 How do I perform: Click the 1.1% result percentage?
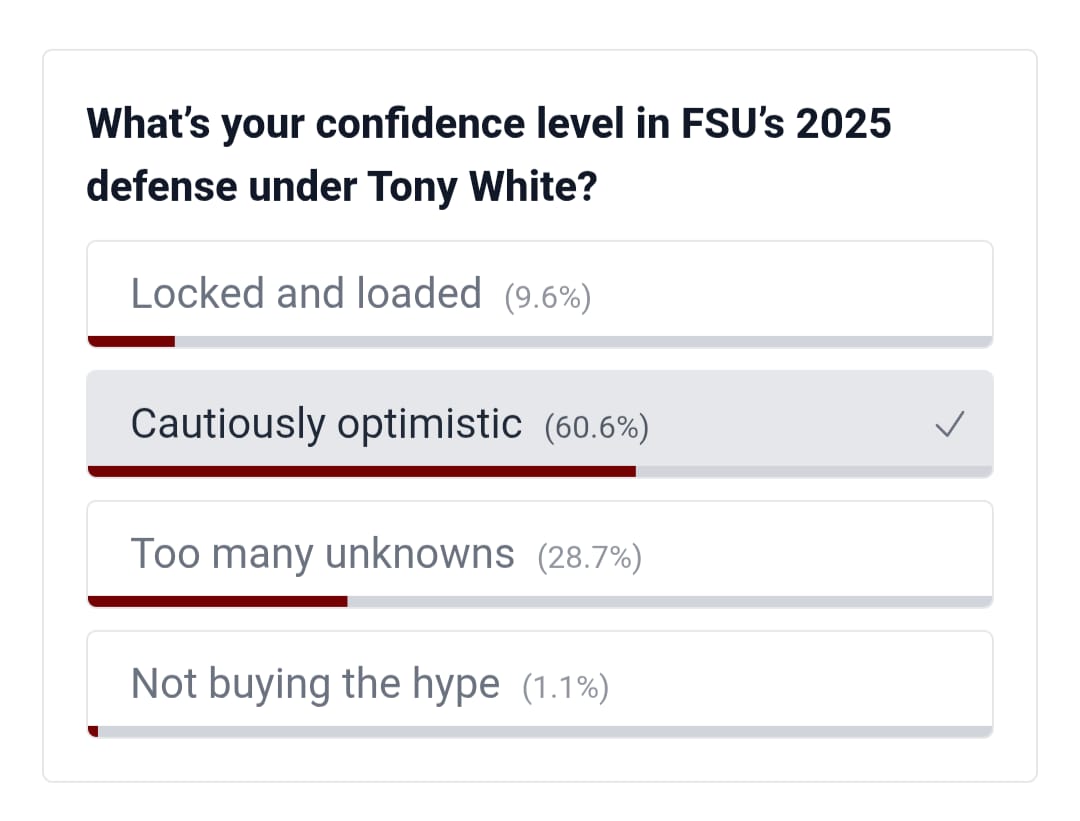[565, 688]
